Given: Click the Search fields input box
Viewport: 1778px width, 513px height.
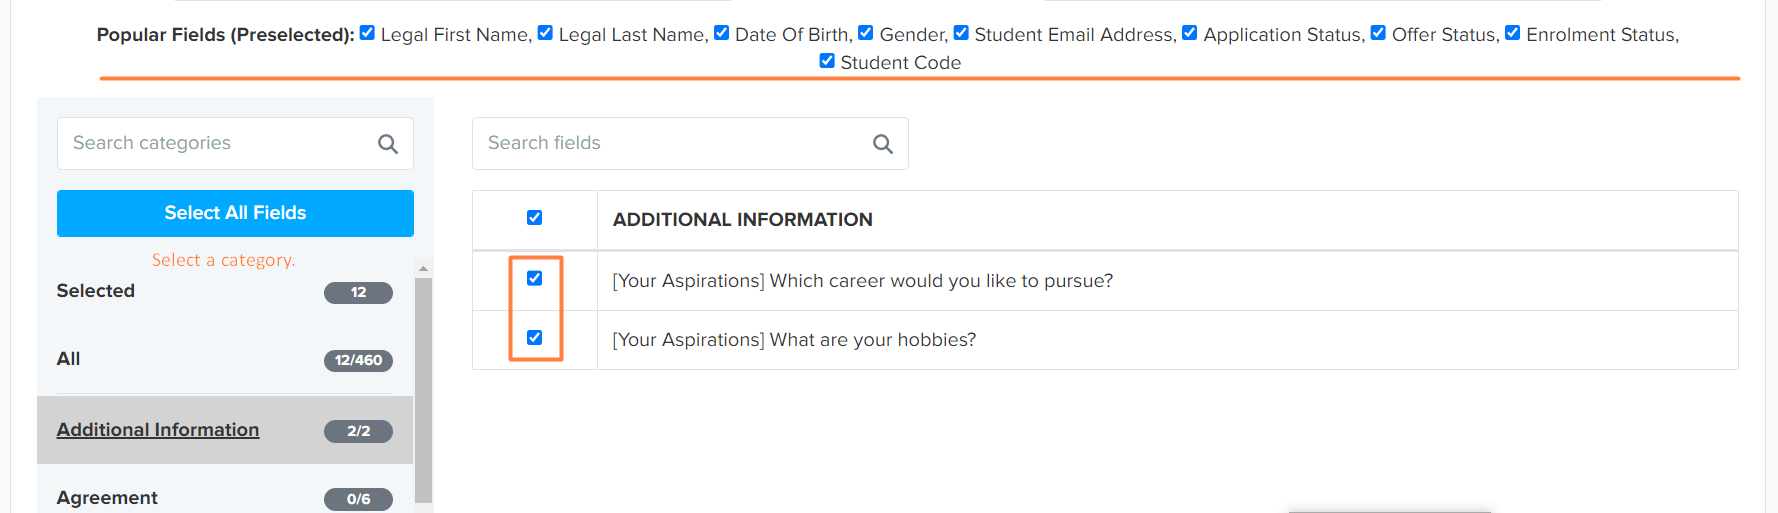Looking at the screenshot, I should (690, 143).
